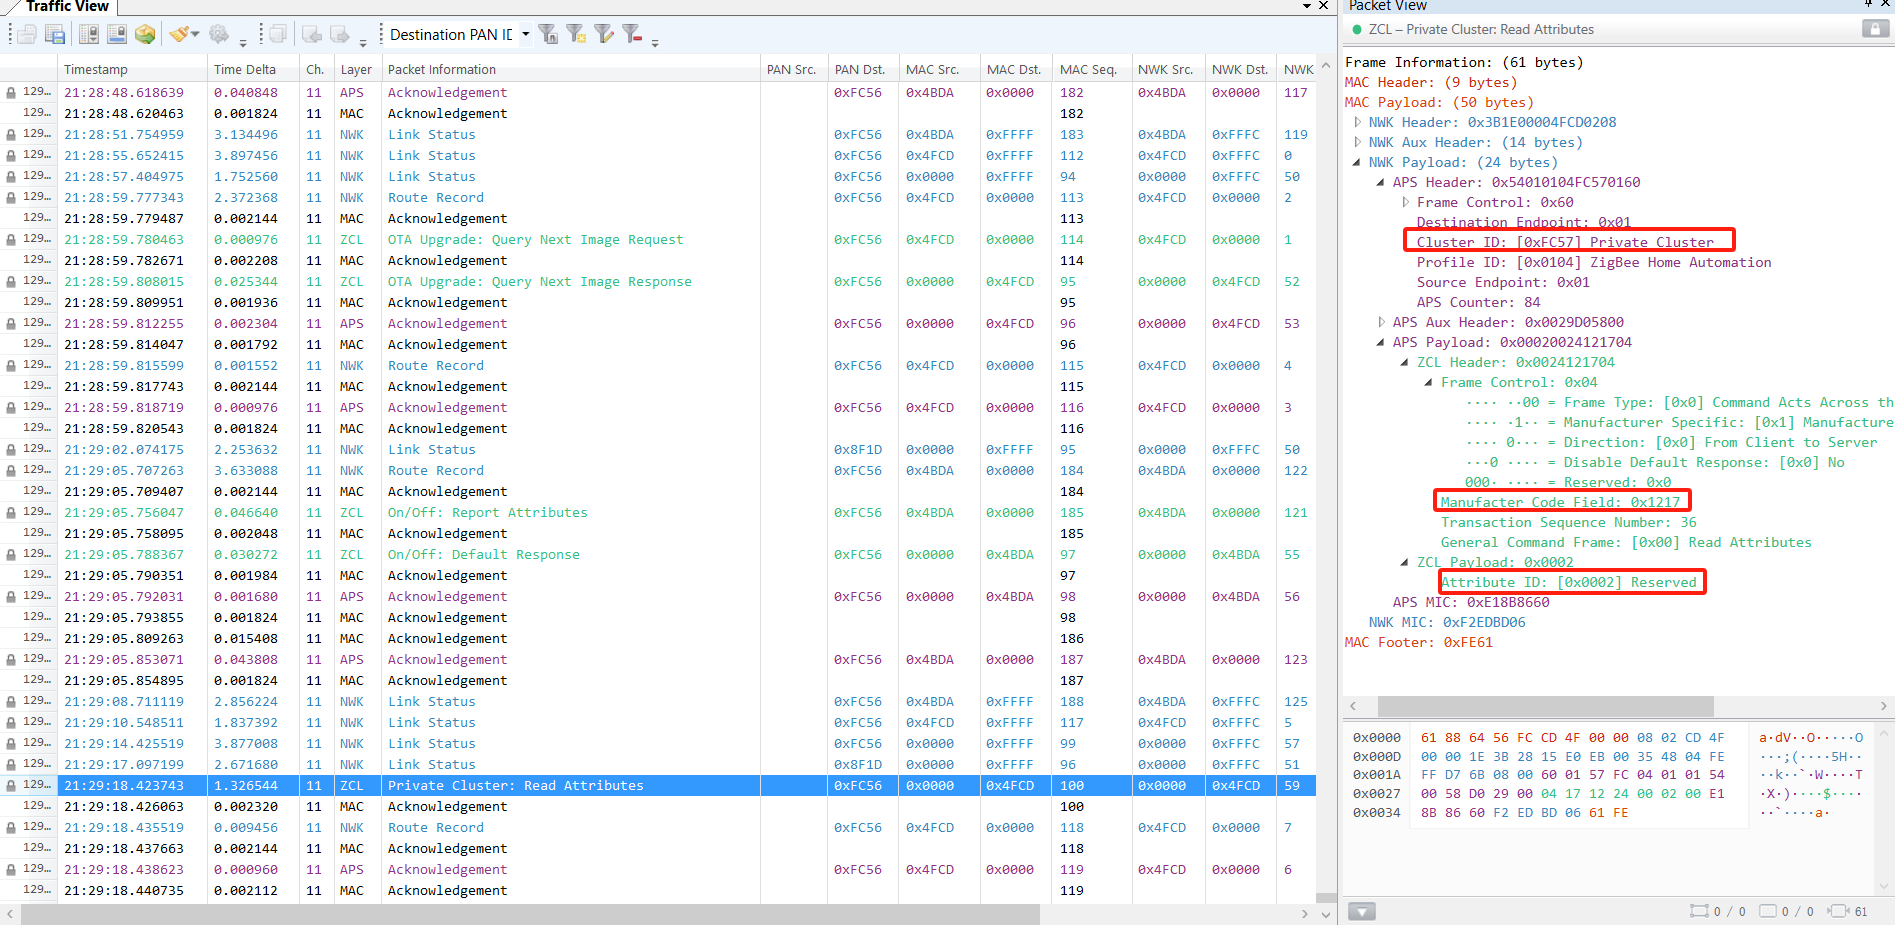The image size is (1895, 925).
Task: Click the Traffic View horizontal scrollbar thumb
Action: coord(530,914)
